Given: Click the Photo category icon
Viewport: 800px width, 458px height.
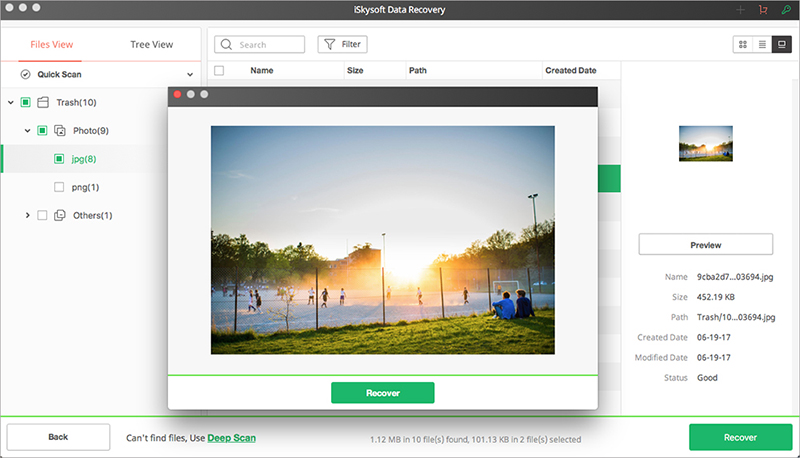Looking at the screenshot, I should pos(60,130).
